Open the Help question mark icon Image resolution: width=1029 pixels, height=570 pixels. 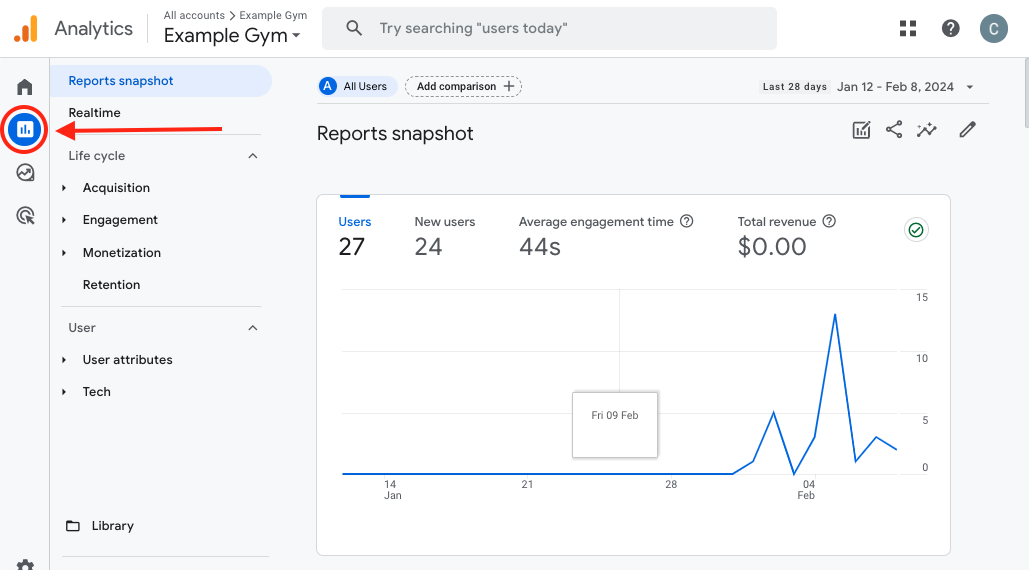950,28
